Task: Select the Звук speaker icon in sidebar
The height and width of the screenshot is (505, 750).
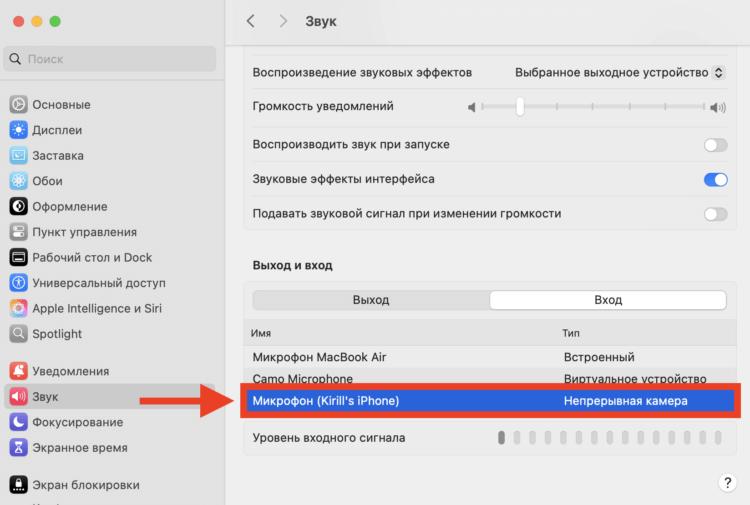Action: coord(18,396)
